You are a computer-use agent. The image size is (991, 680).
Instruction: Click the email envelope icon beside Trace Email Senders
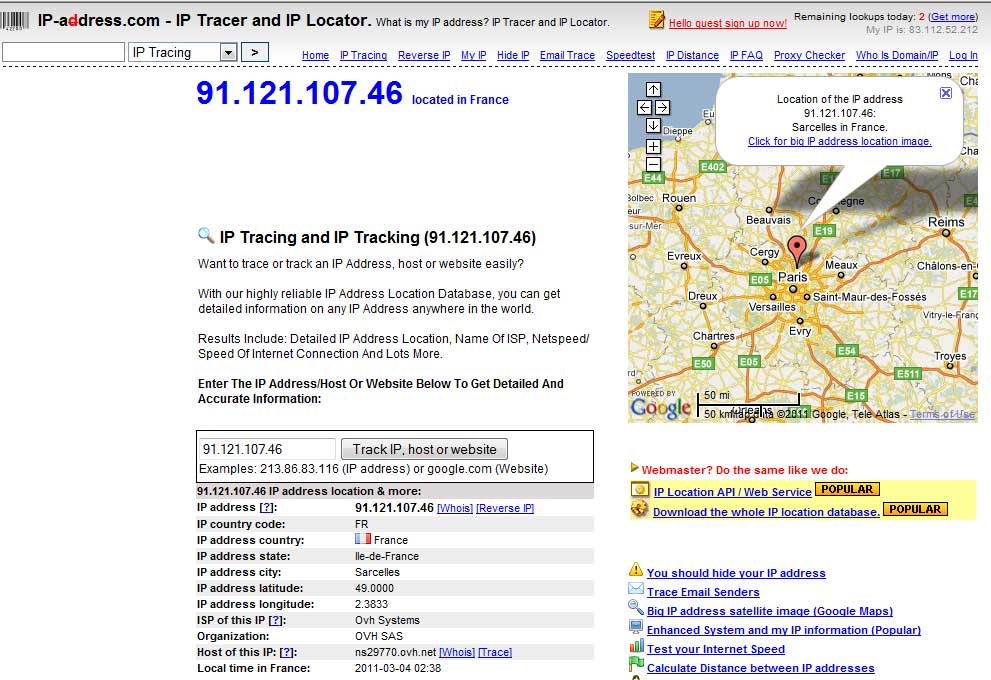pos(636,591)
